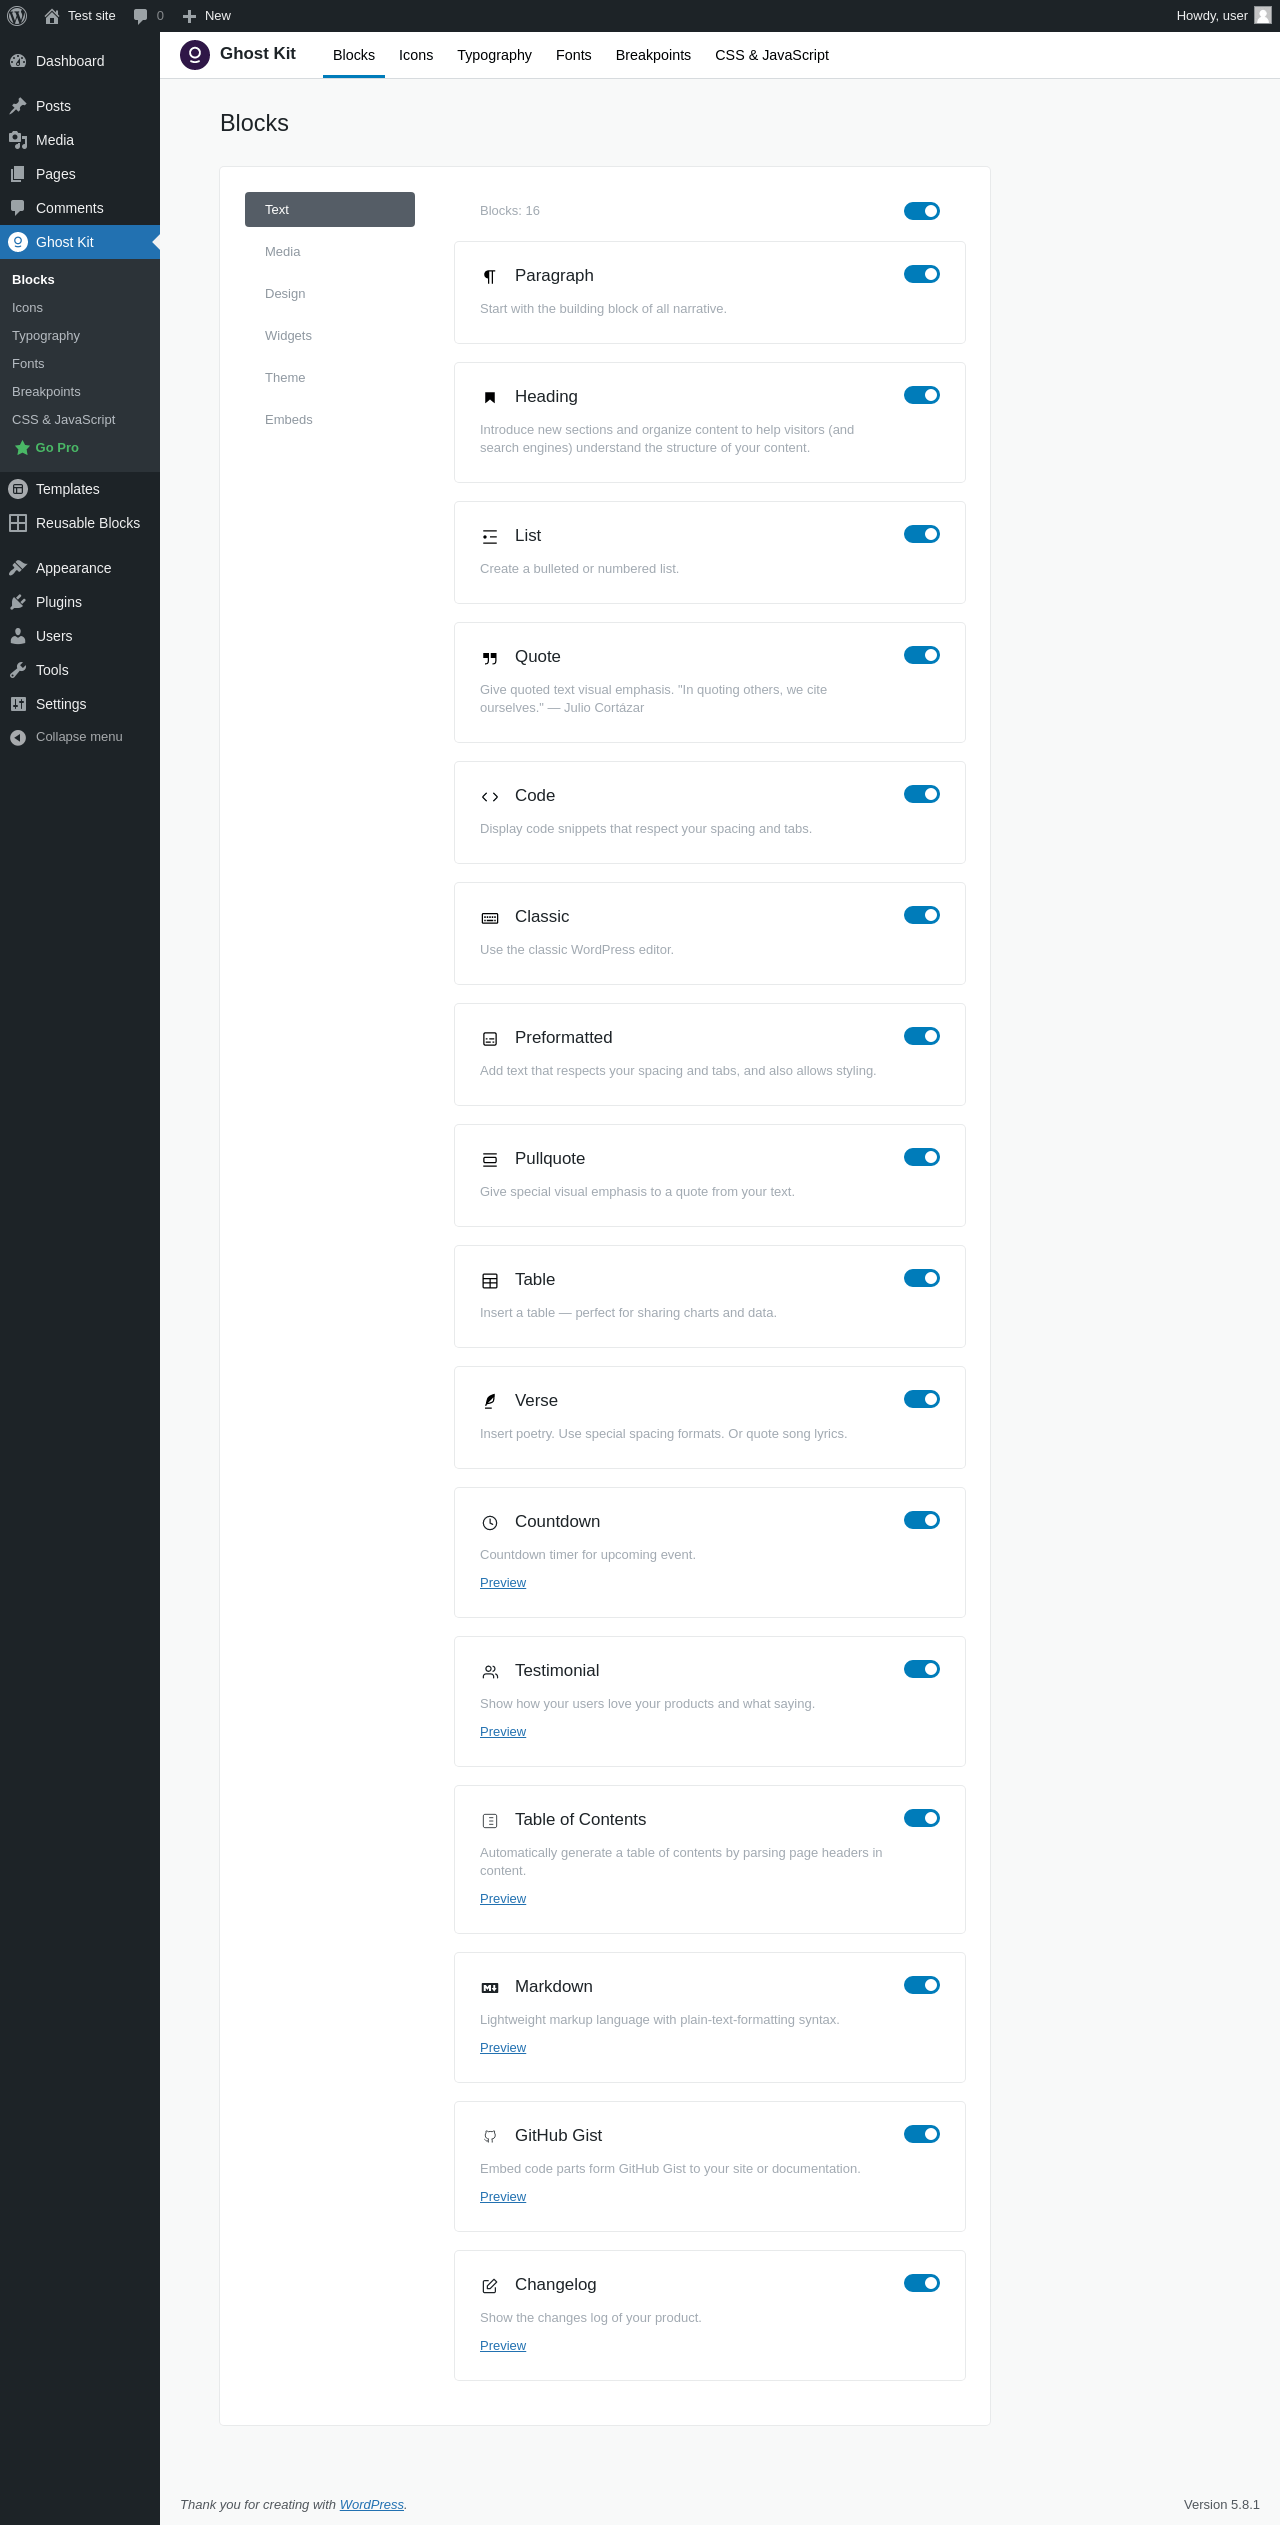This screenshot has height=2525, width=1280.
Task: Click the WordPress logo in admin bar
Action: 17,16
